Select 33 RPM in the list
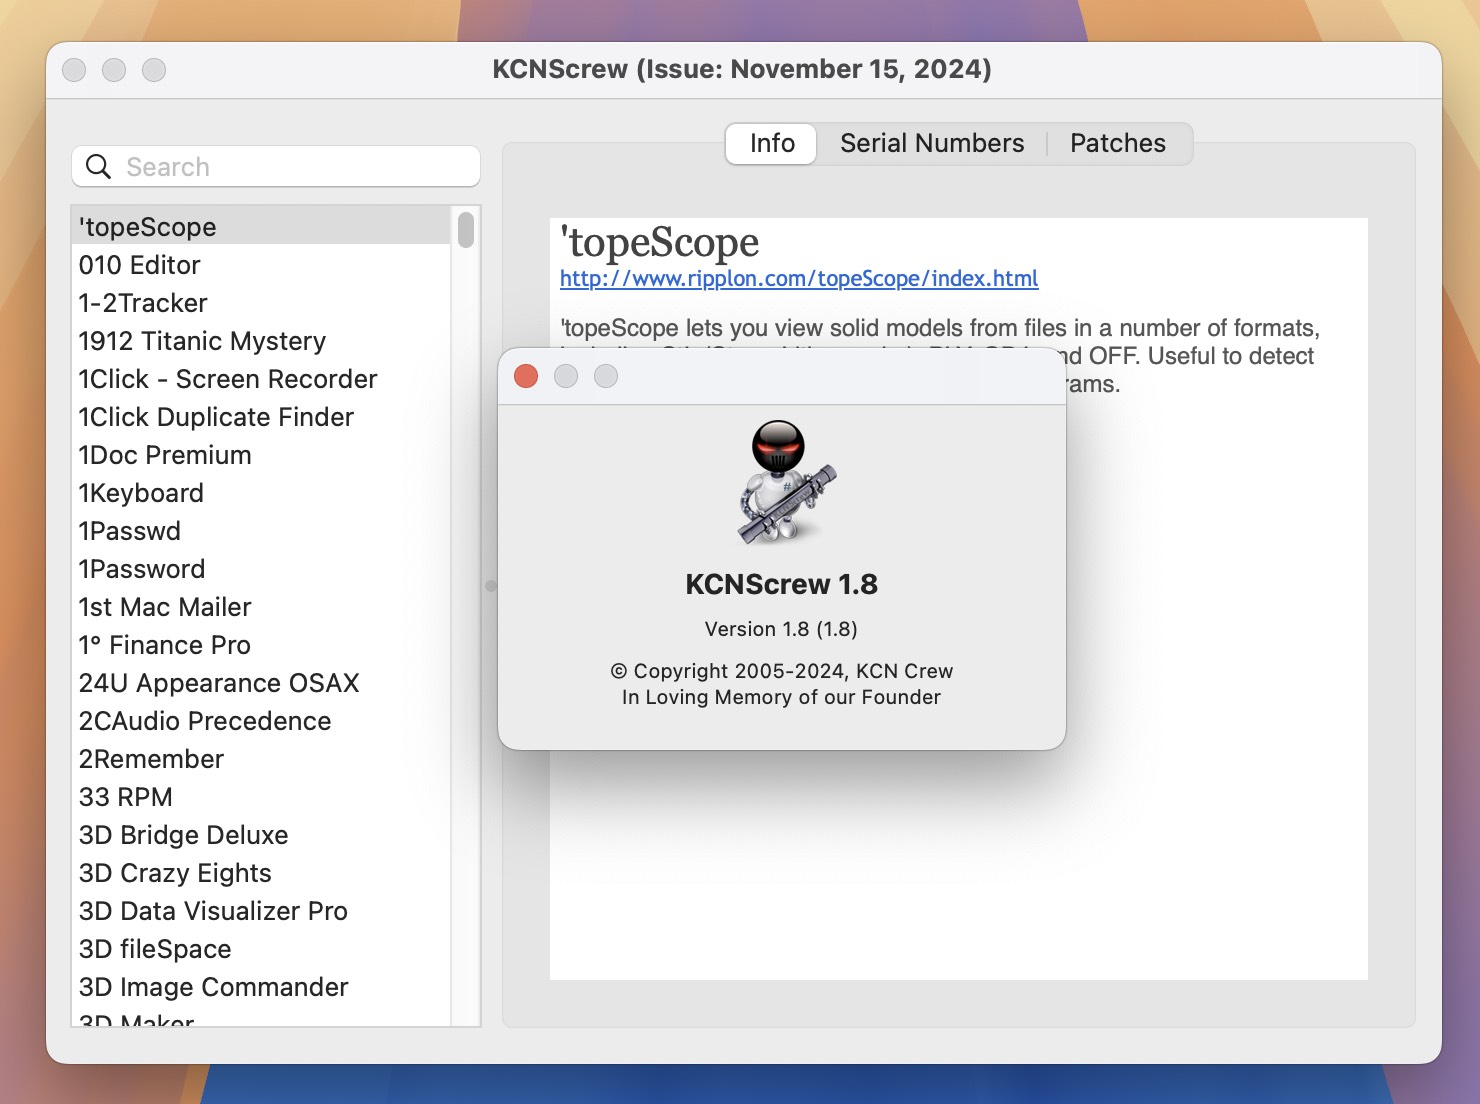The width and height of the screenshot is (1480, 1104). [x=262, y=797]
